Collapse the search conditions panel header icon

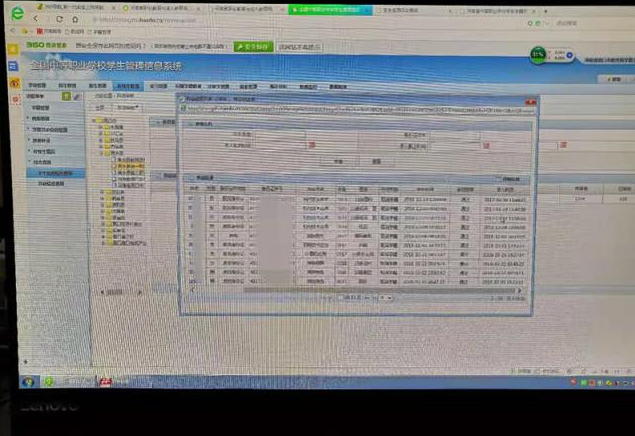(x=190, y=124)
